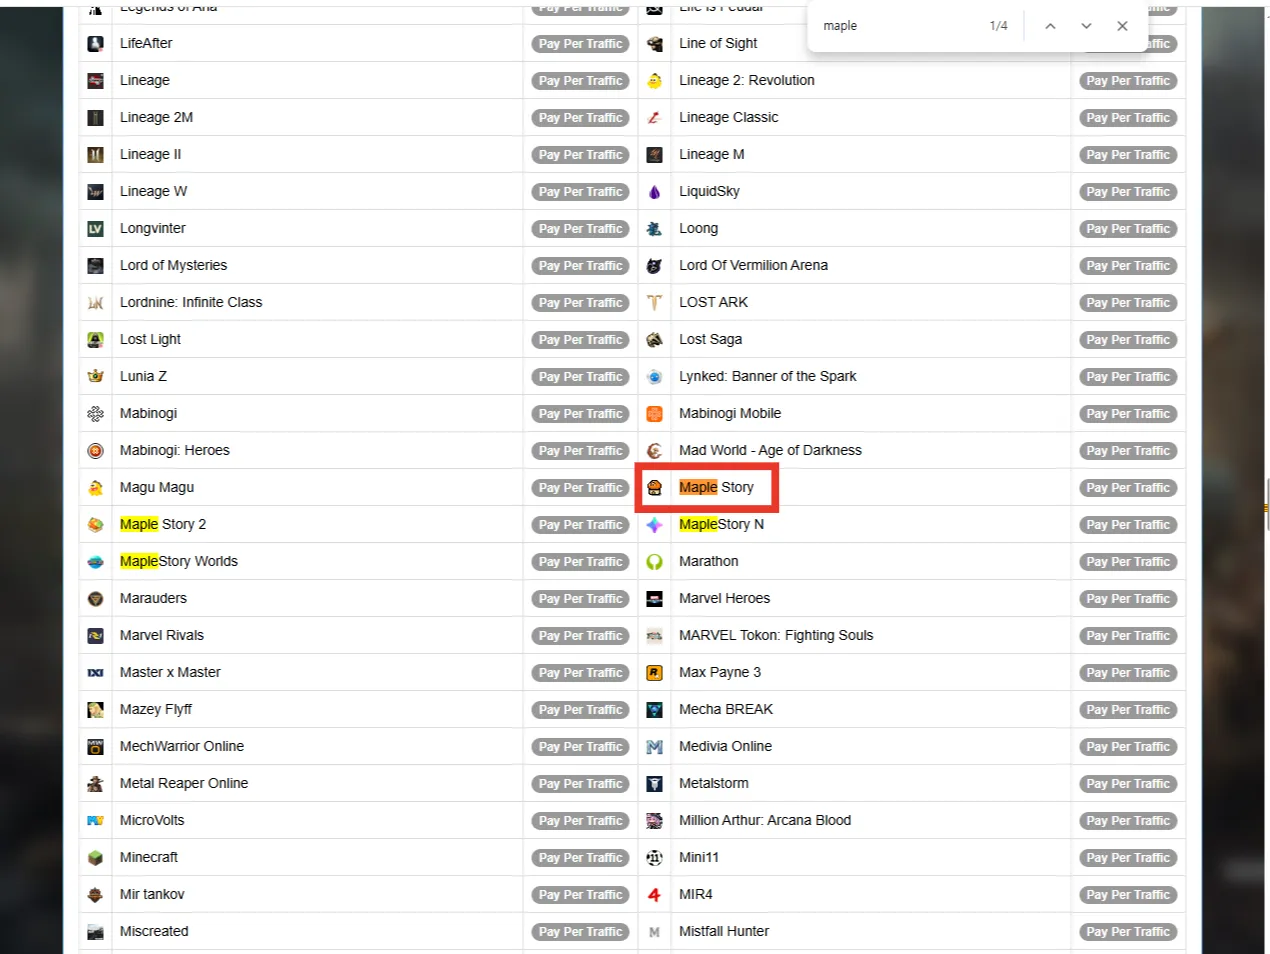
Task: Click the Mabinogi Mobile orange icon
Action: (x=654, y=414)
